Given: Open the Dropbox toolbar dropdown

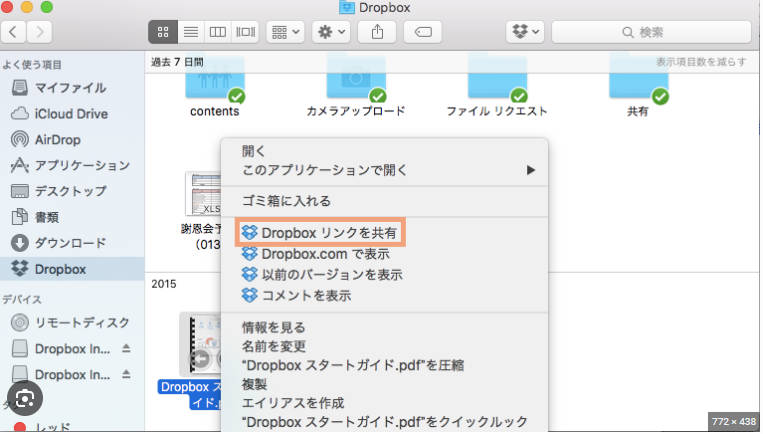Looking at the screenshot, I should coord(525,32).
